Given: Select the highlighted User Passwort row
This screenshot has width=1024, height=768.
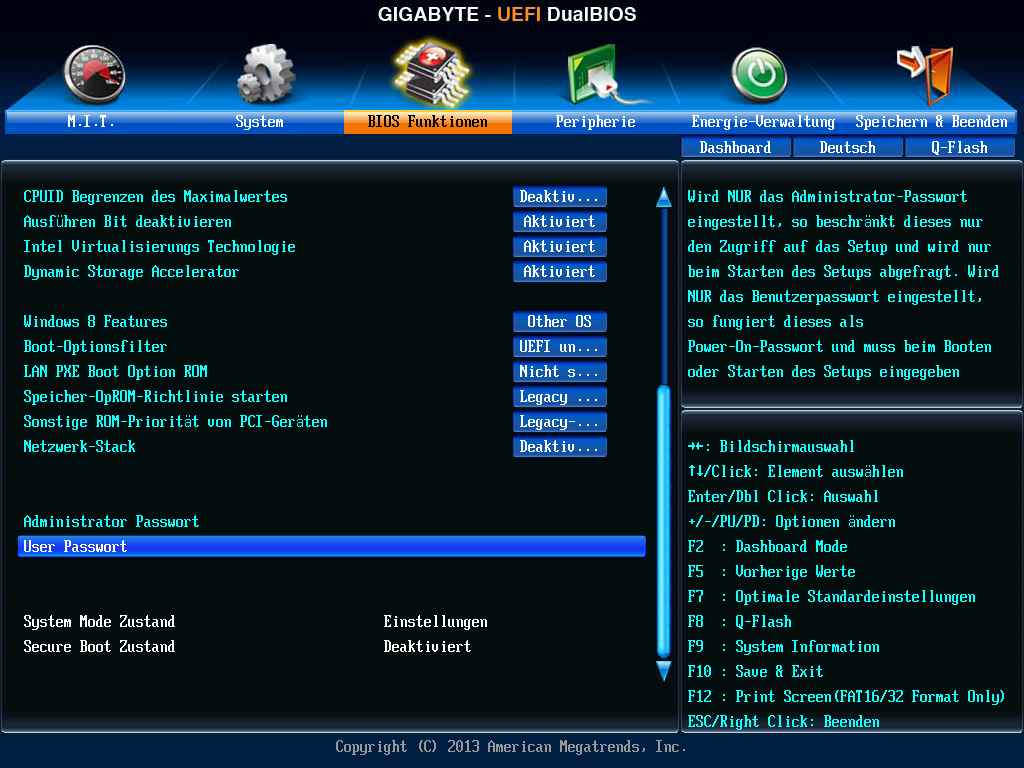Looking at the screenshot, I should [x=332, y=547].
